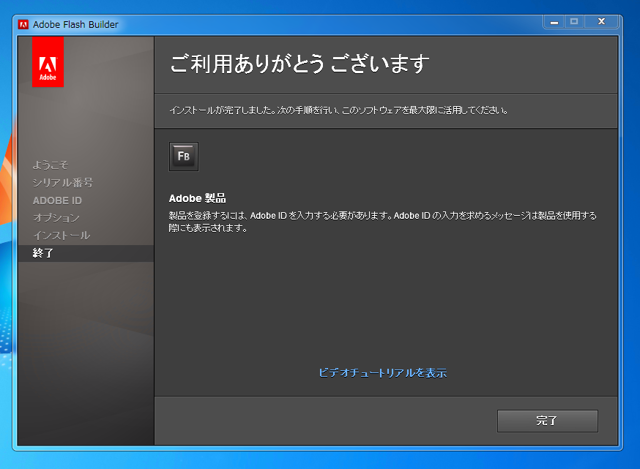Click the red Adobe logo in sidebar
Viewport: 640px width, 469px height.
pos(48,62)
